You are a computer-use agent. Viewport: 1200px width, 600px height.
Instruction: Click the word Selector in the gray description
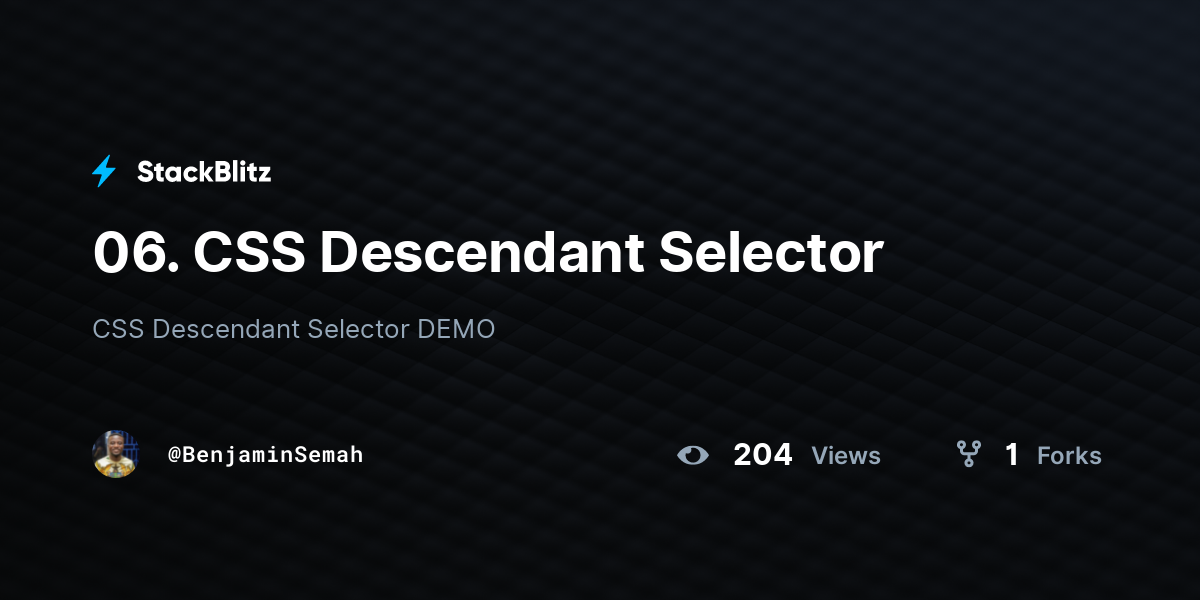pyautogui.click(x=358, y=329)
